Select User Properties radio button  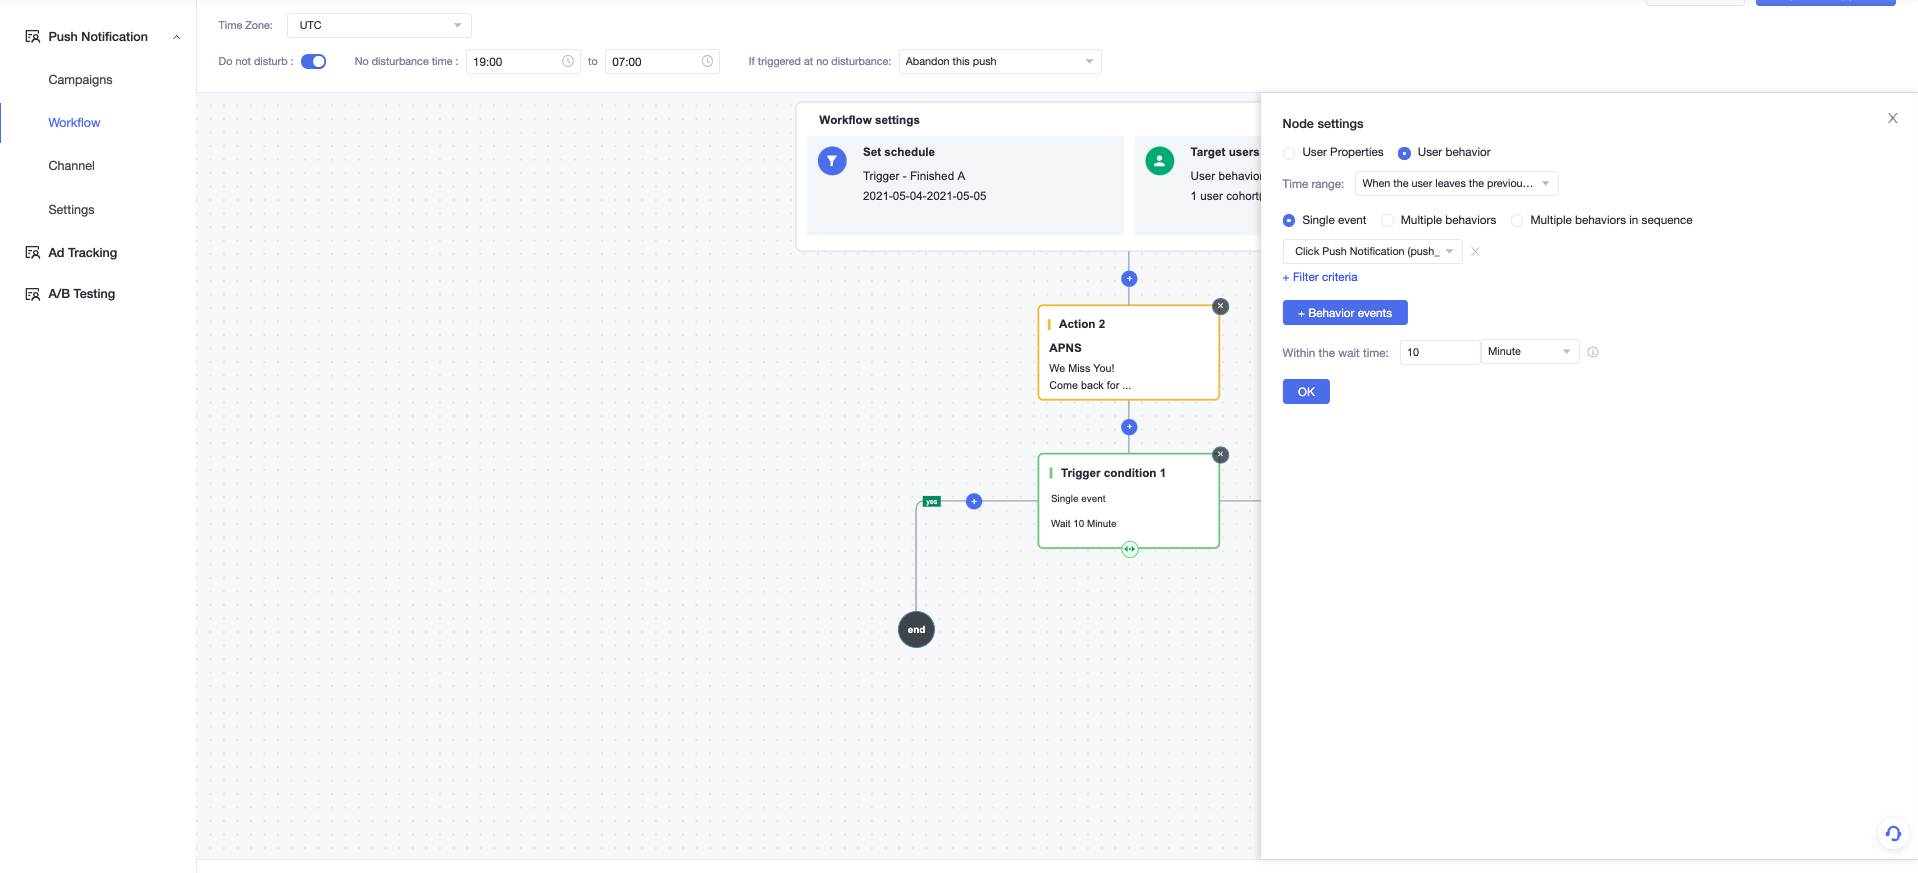click(1289, 153)
